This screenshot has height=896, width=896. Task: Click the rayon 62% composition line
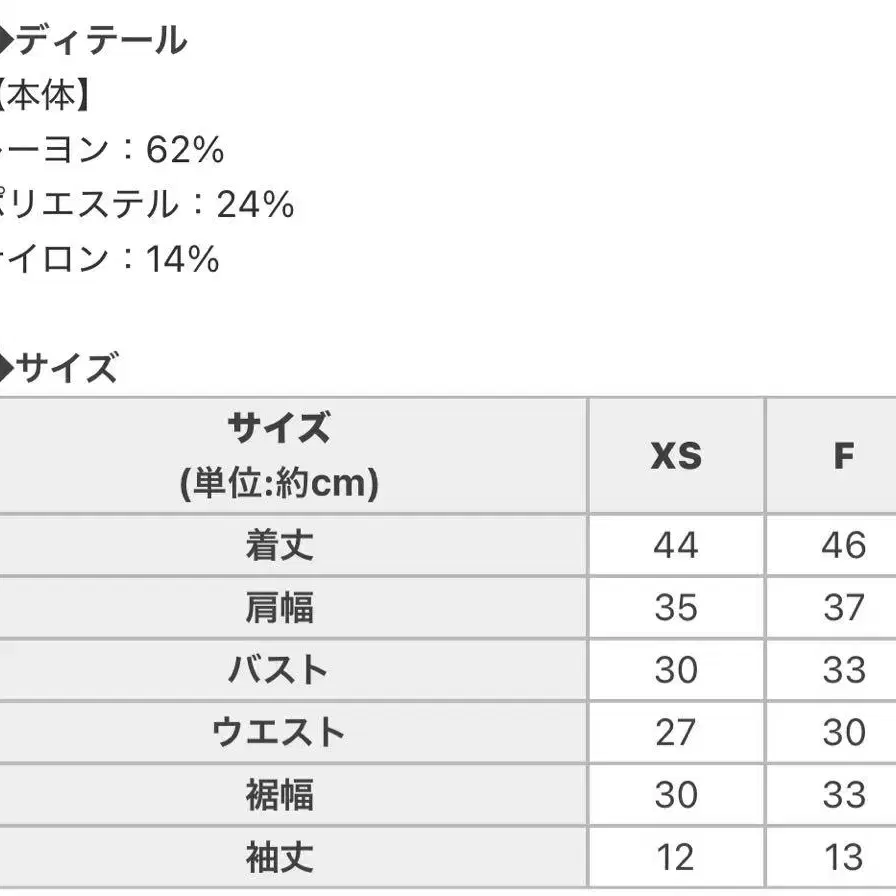tap(112, 150)
